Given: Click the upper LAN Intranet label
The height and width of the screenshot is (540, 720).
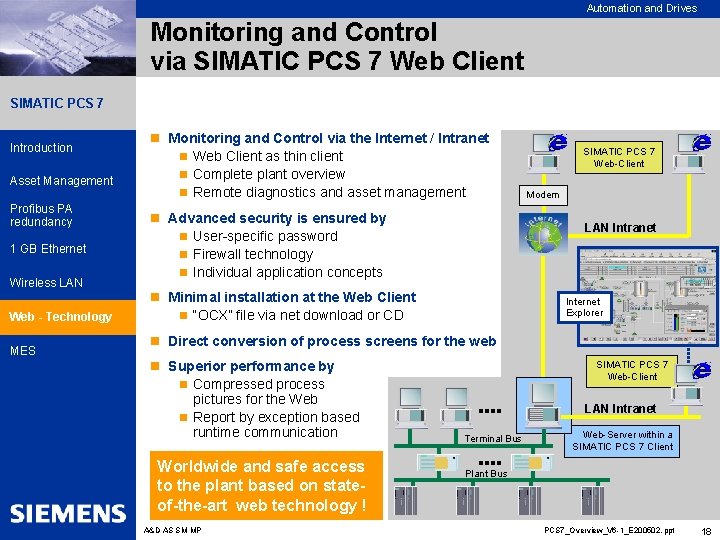Looking at the screenshot, I should click(620, 228).
